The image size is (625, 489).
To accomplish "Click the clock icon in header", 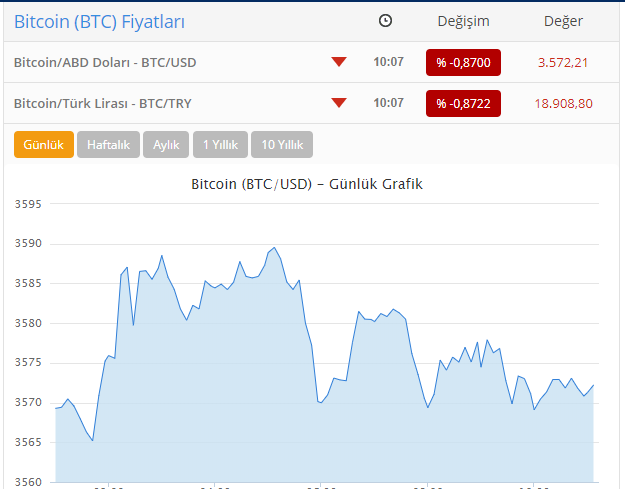I will [385, 21].
